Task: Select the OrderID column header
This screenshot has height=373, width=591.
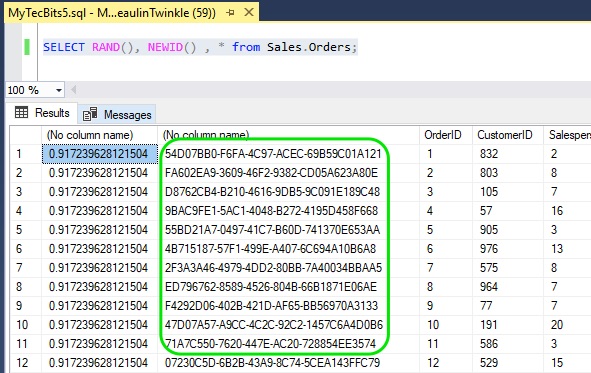Action: click(446, 135)
